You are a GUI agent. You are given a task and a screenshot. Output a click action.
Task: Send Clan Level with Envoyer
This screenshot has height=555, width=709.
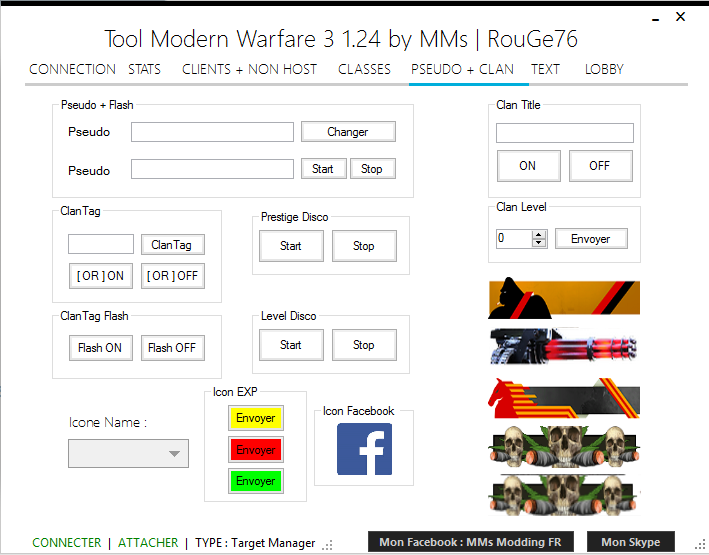pos(591,238)
